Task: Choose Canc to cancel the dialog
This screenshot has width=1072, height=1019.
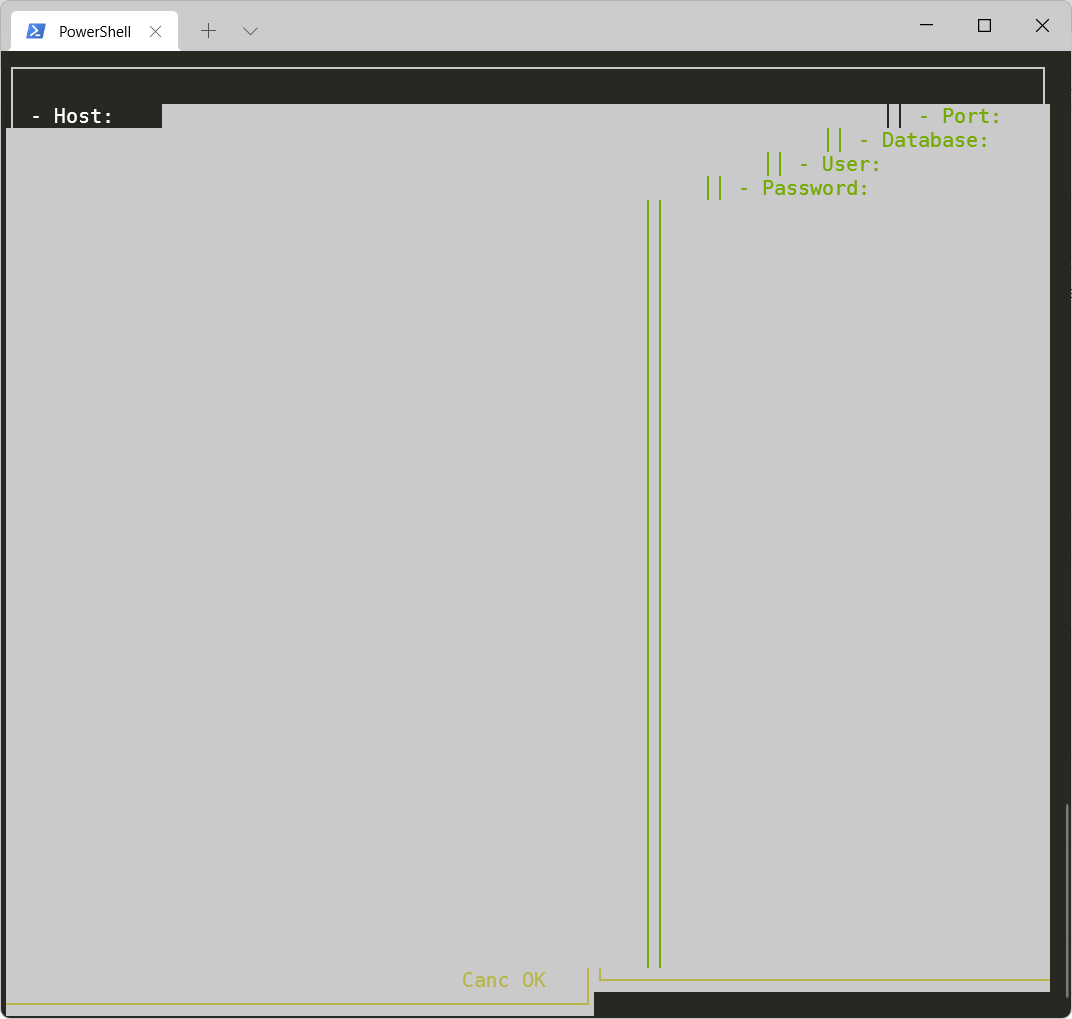Action: click(x=484, y=980)
